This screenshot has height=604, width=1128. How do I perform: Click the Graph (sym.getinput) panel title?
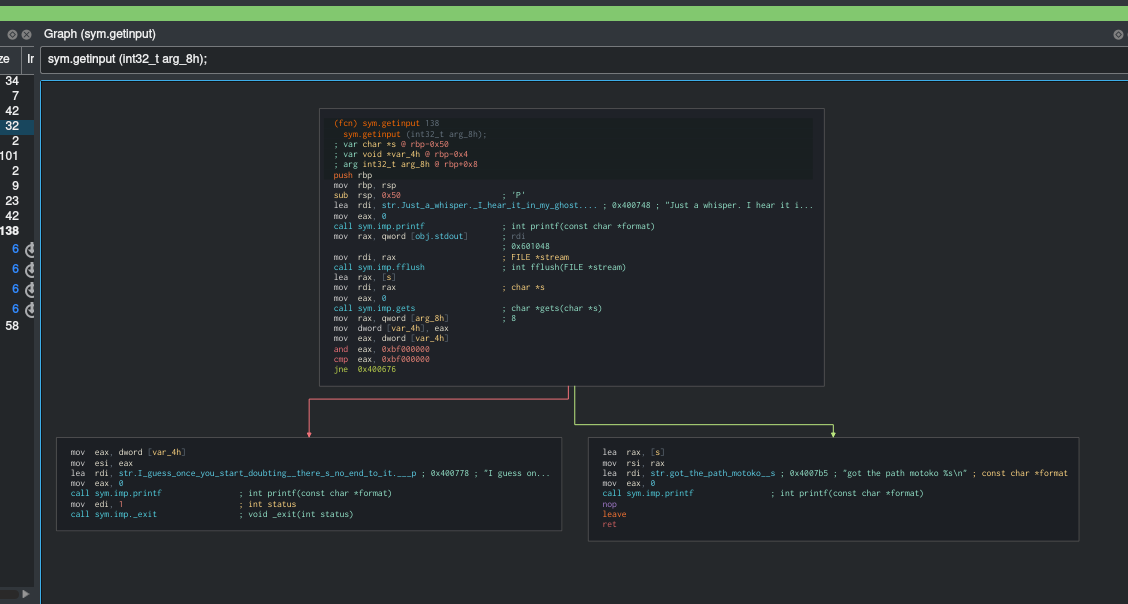100,35
